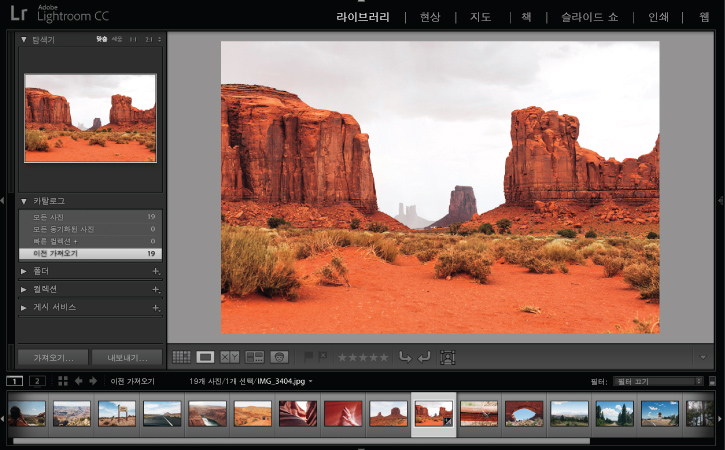Click the badge icon on the selected filmstrip thumbnail
The width and height of the screenshot is (725, 450).
coord(448,421)
